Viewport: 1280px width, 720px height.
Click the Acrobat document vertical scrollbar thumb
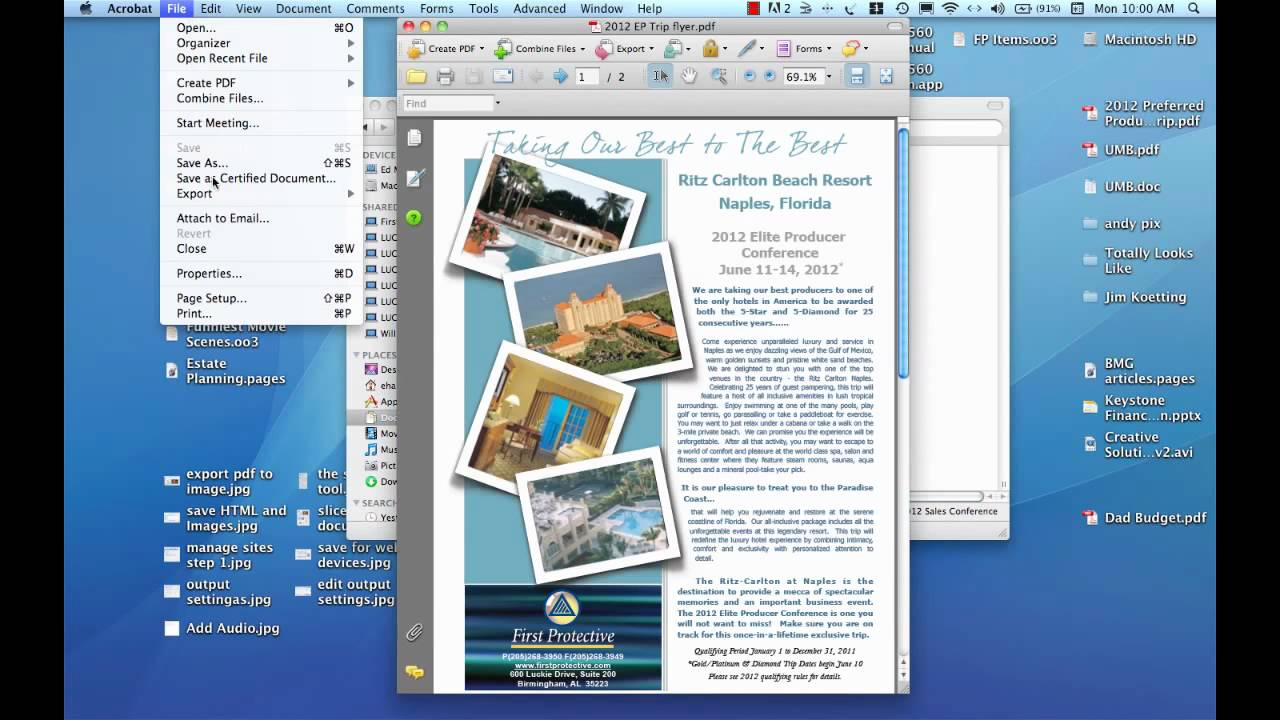903,254
